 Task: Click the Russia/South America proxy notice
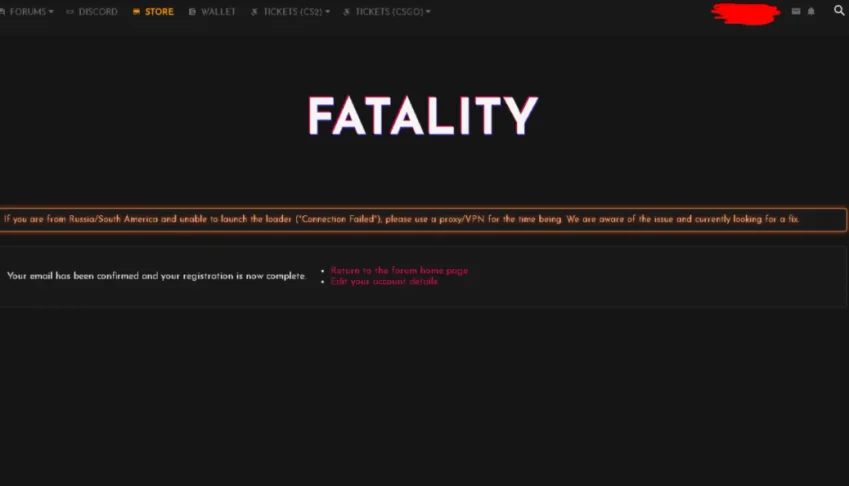coord(423,220)
